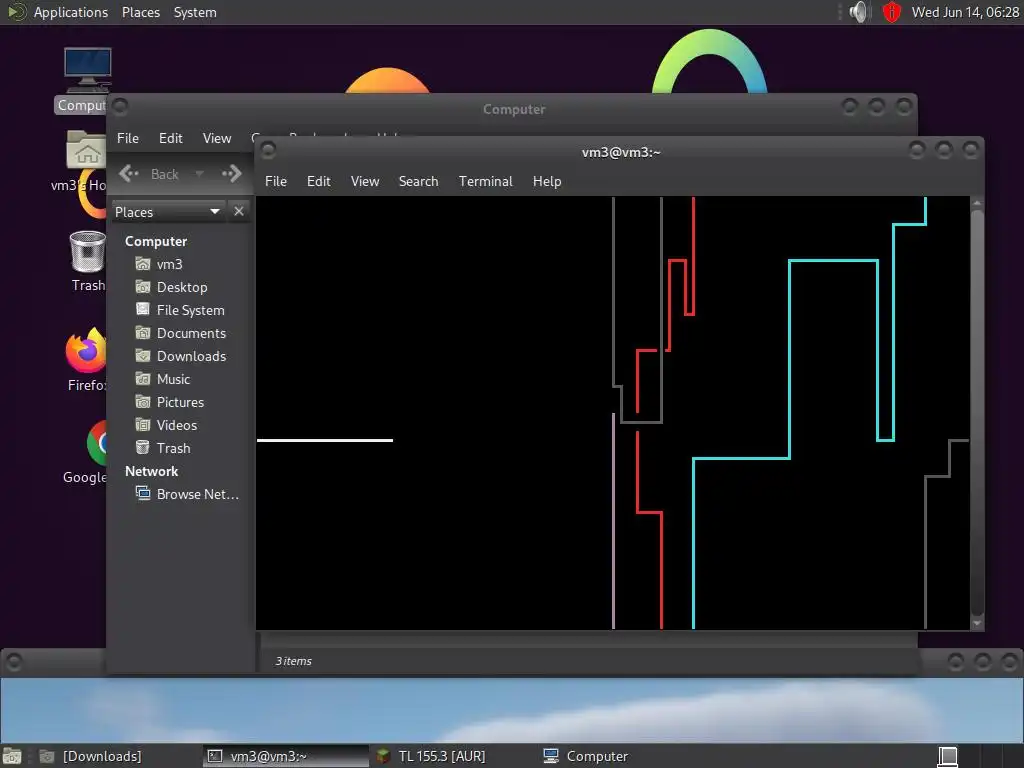Select Documents in Places sidebar

191,332
